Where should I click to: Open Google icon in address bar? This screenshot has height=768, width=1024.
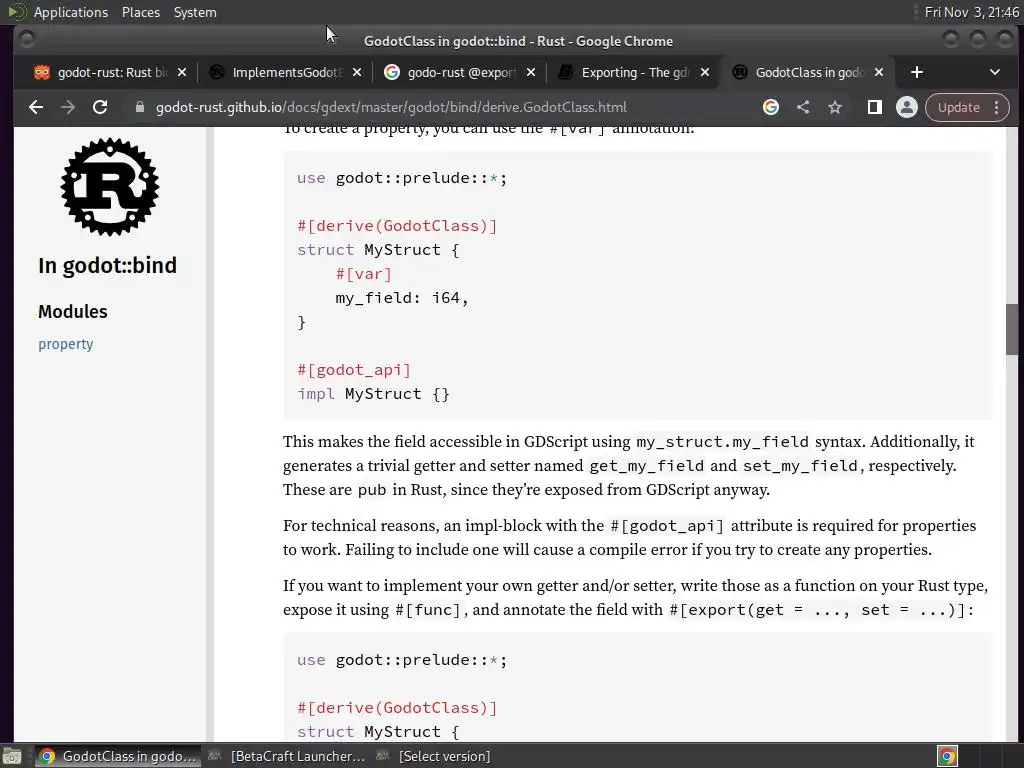(771, 107)
